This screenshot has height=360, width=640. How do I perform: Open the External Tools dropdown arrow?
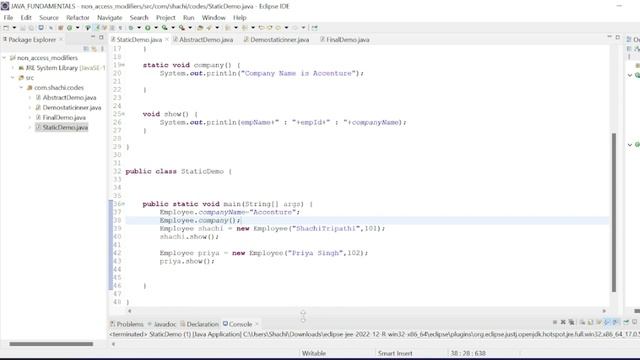point(190,28)
